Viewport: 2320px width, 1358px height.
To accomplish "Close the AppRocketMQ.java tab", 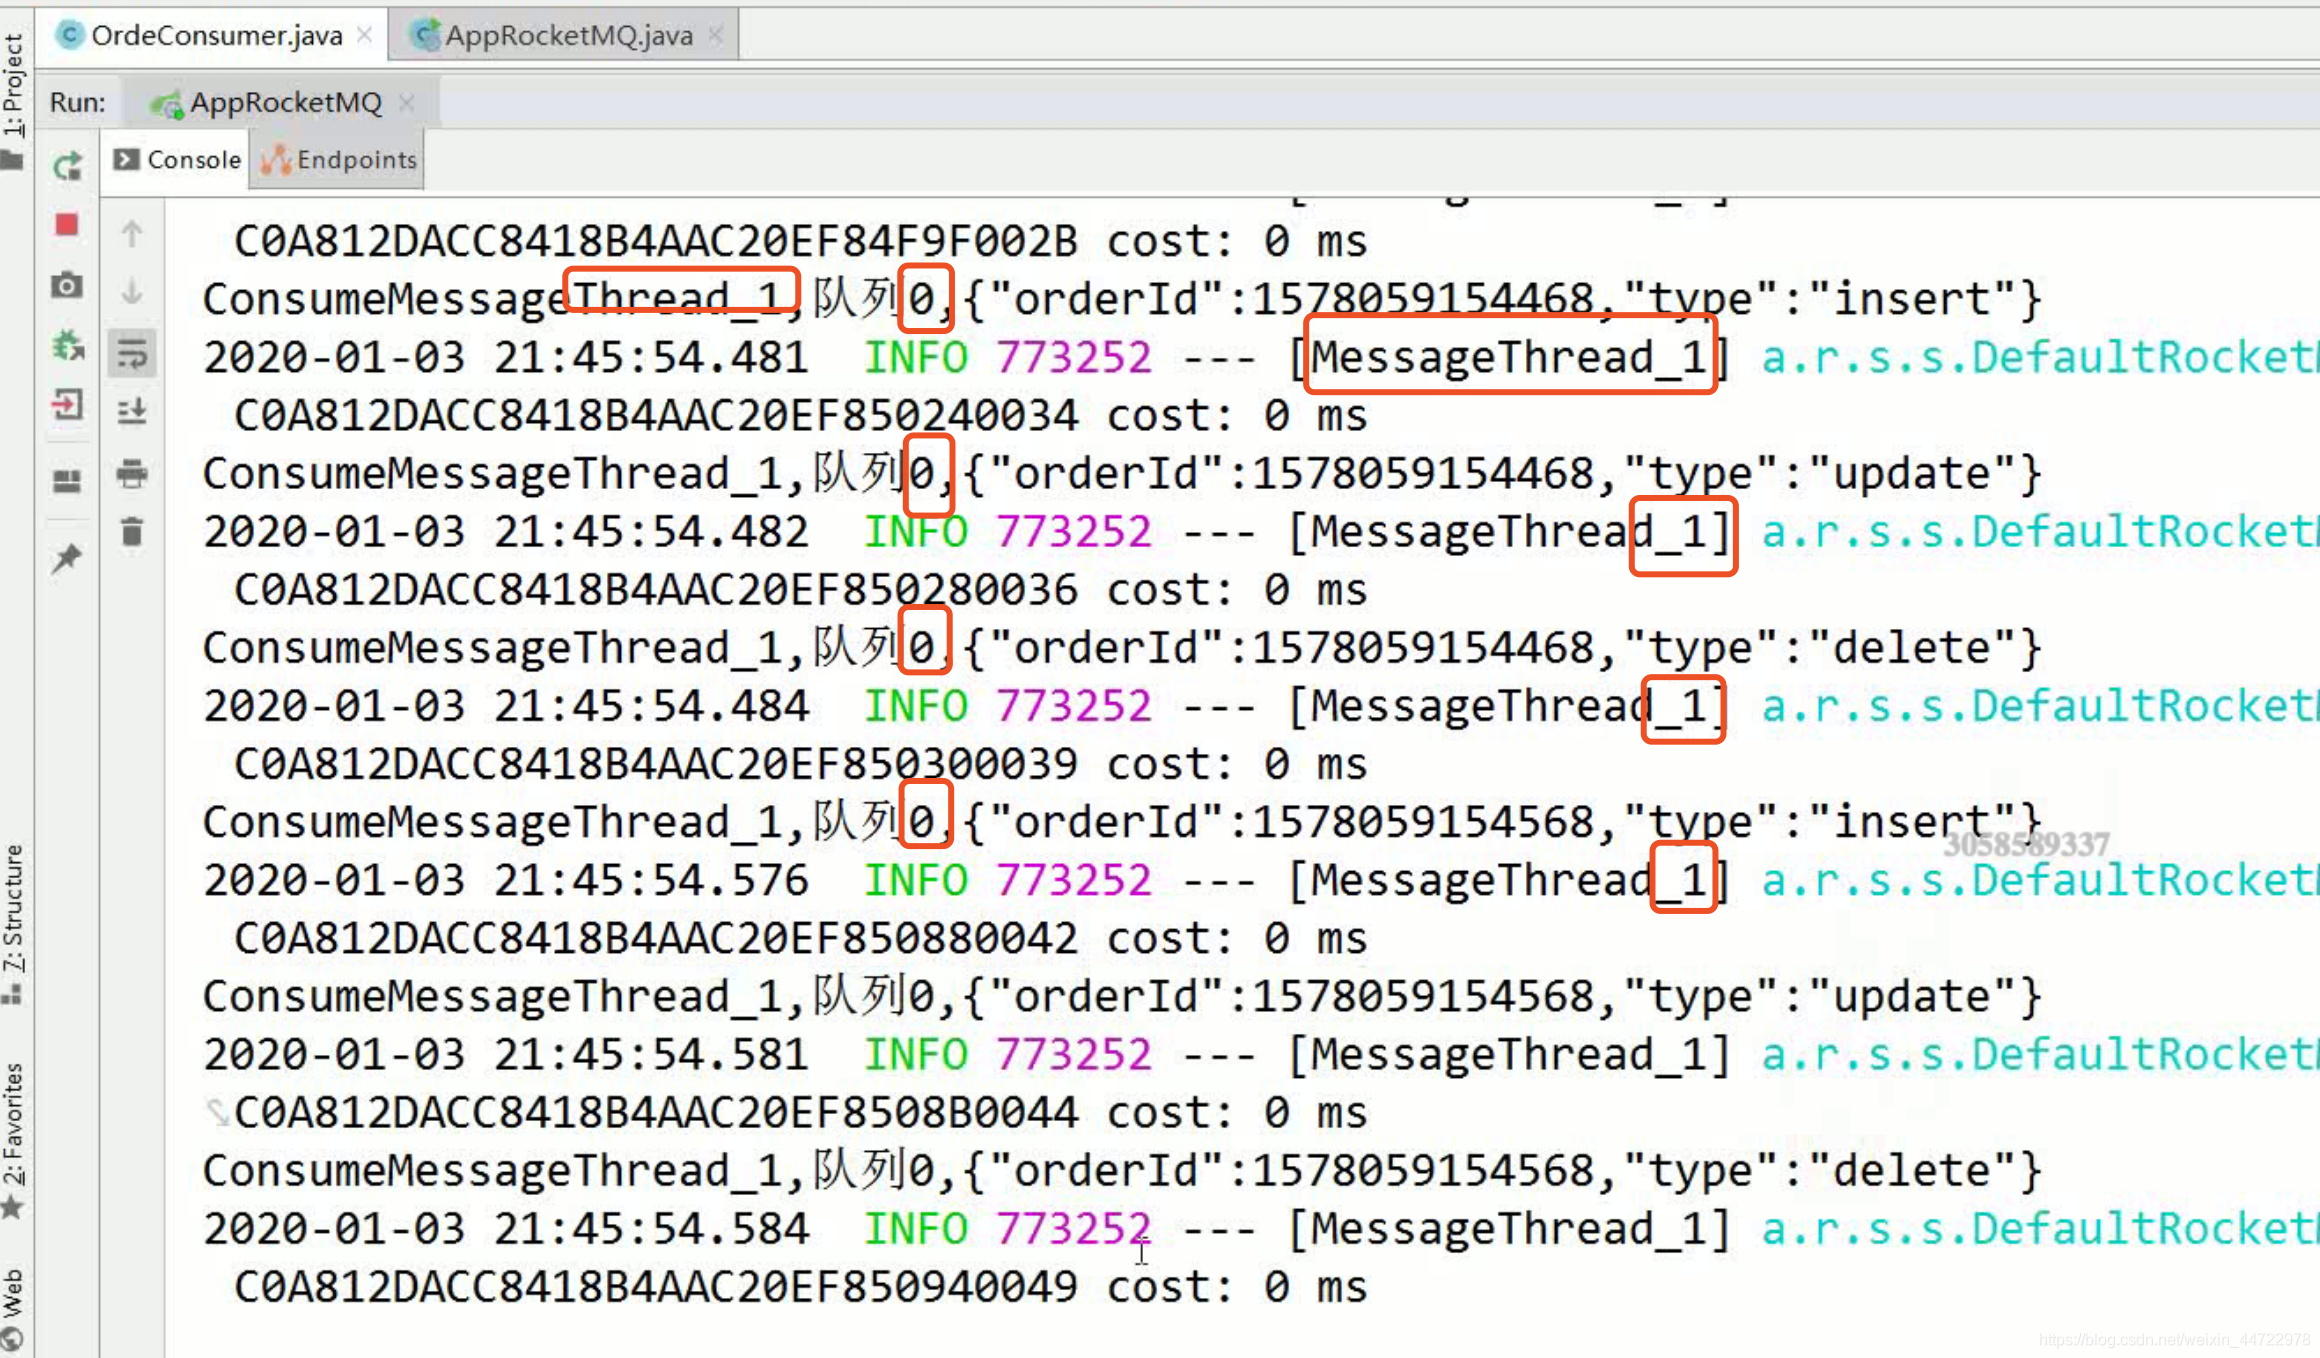I will 716,35.
